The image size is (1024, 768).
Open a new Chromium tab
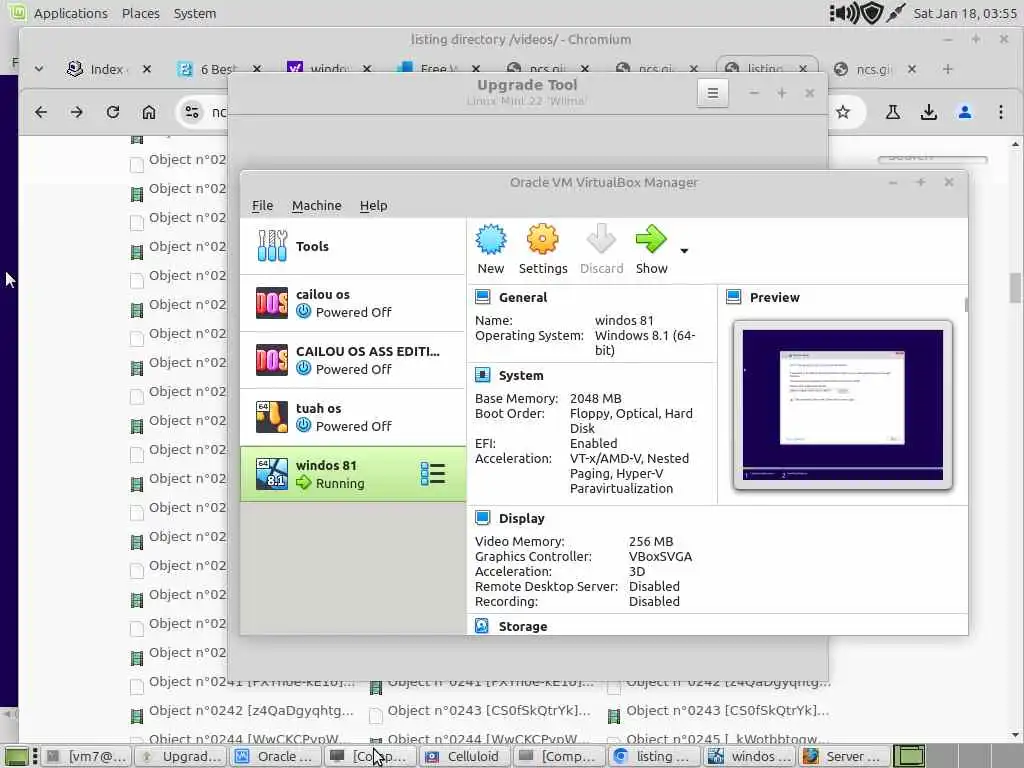pos(948,69)
